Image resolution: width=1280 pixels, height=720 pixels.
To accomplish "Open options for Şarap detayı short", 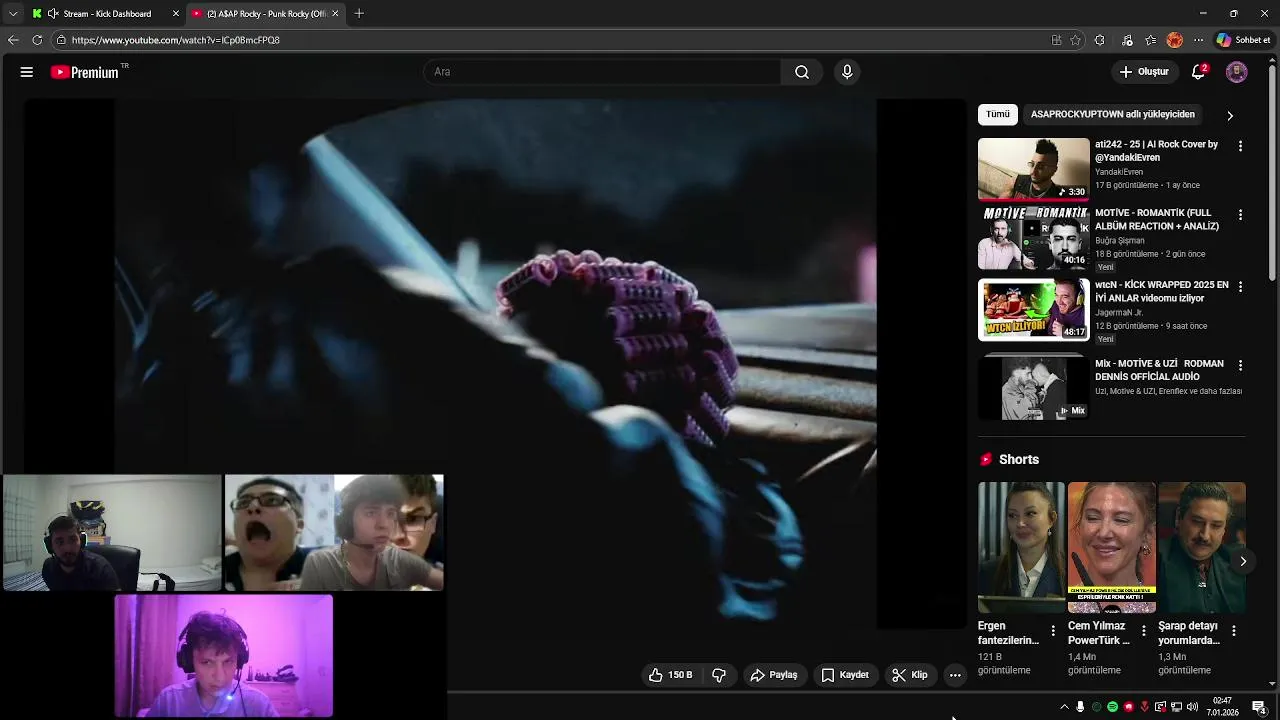I will coord(1233,631).
